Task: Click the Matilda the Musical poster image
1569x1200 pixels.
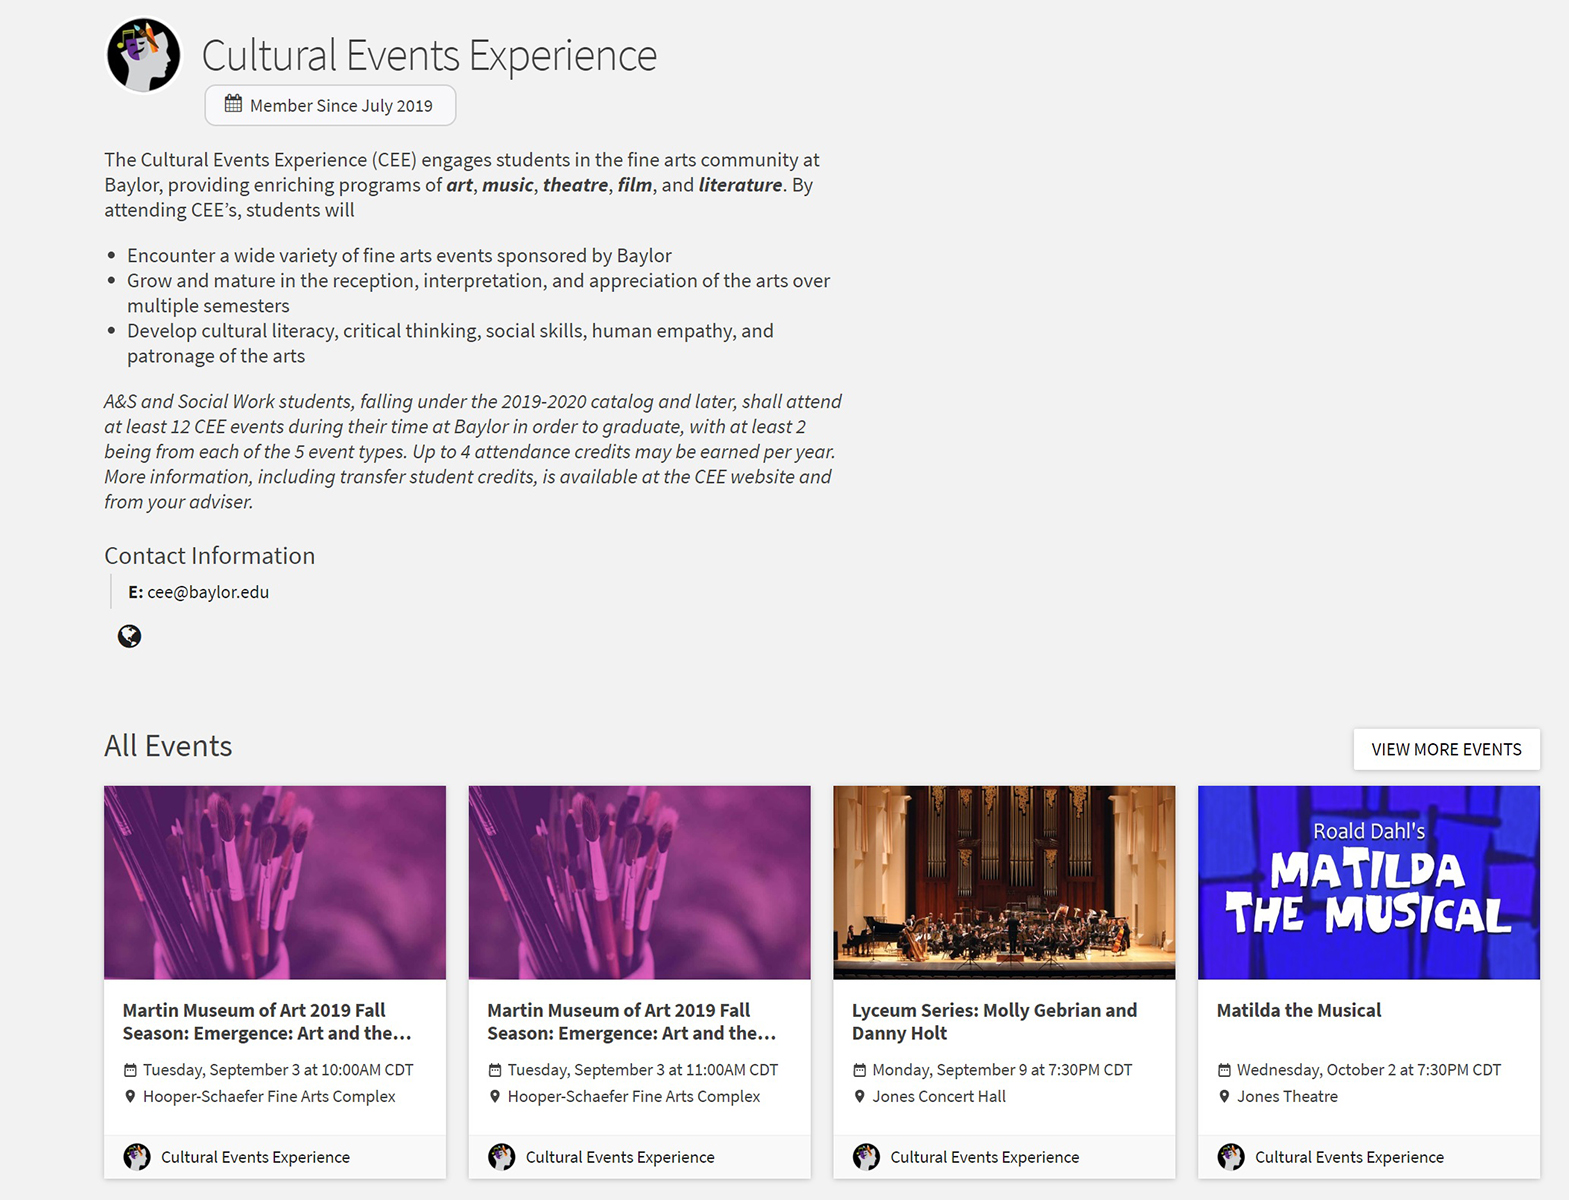Action: (x=1368, y=882)
